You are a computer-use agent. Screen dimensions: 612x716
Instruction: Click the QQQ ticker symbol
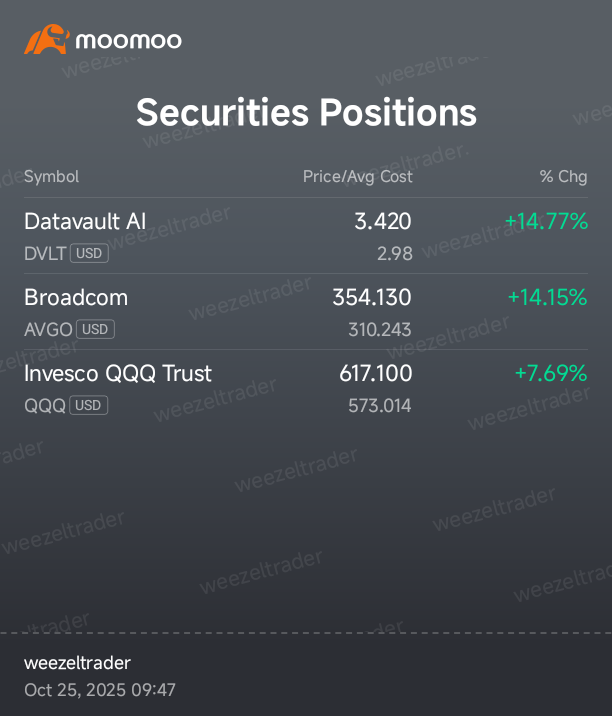coord(45,406)
